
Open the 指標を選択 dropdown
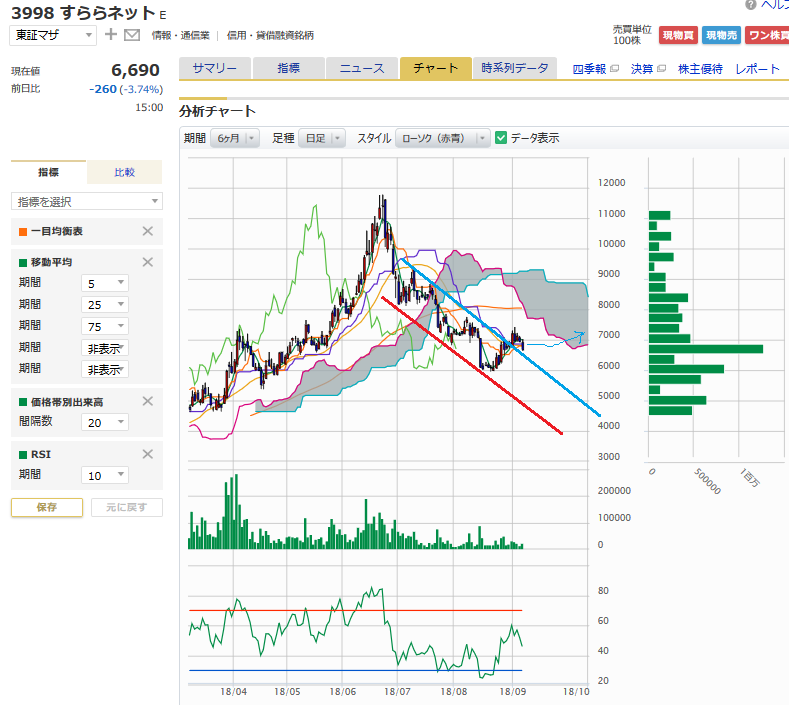point(86,201)
